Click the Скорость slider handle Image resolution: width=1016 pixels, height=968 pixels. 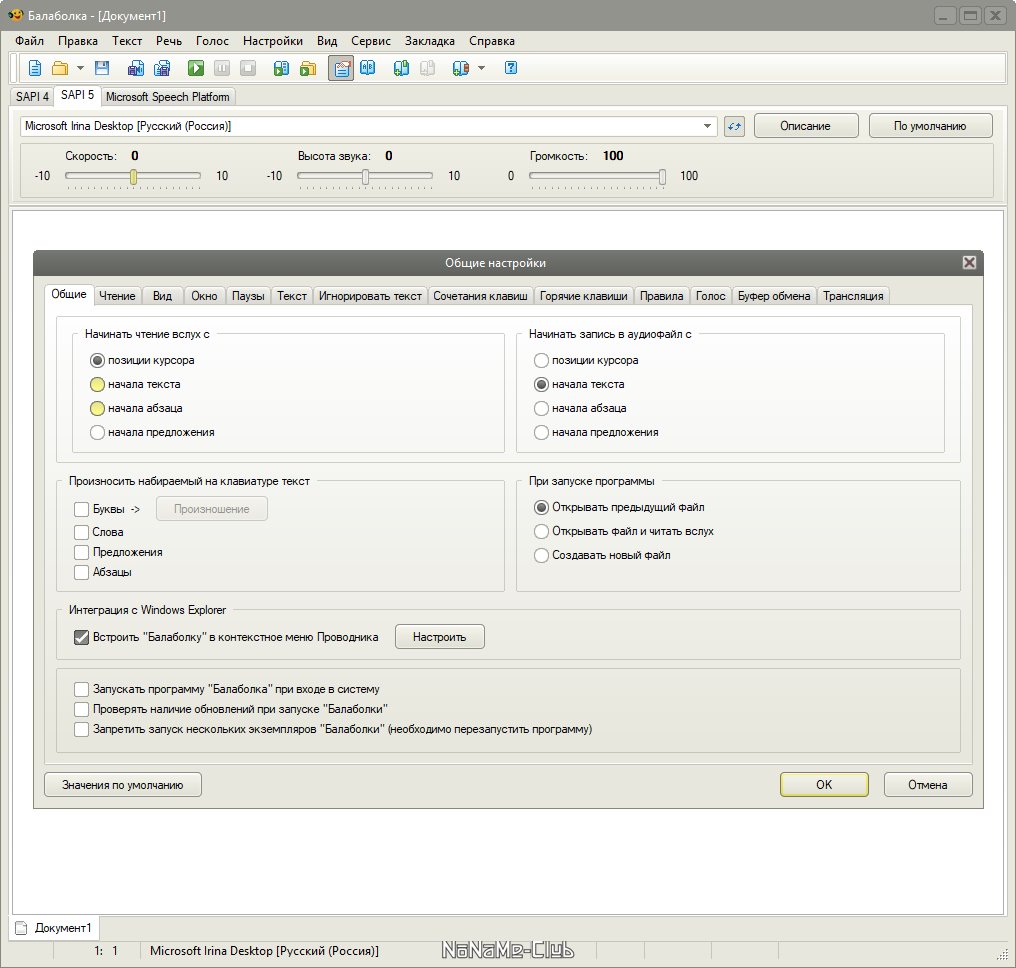click(x=133, y=177)
